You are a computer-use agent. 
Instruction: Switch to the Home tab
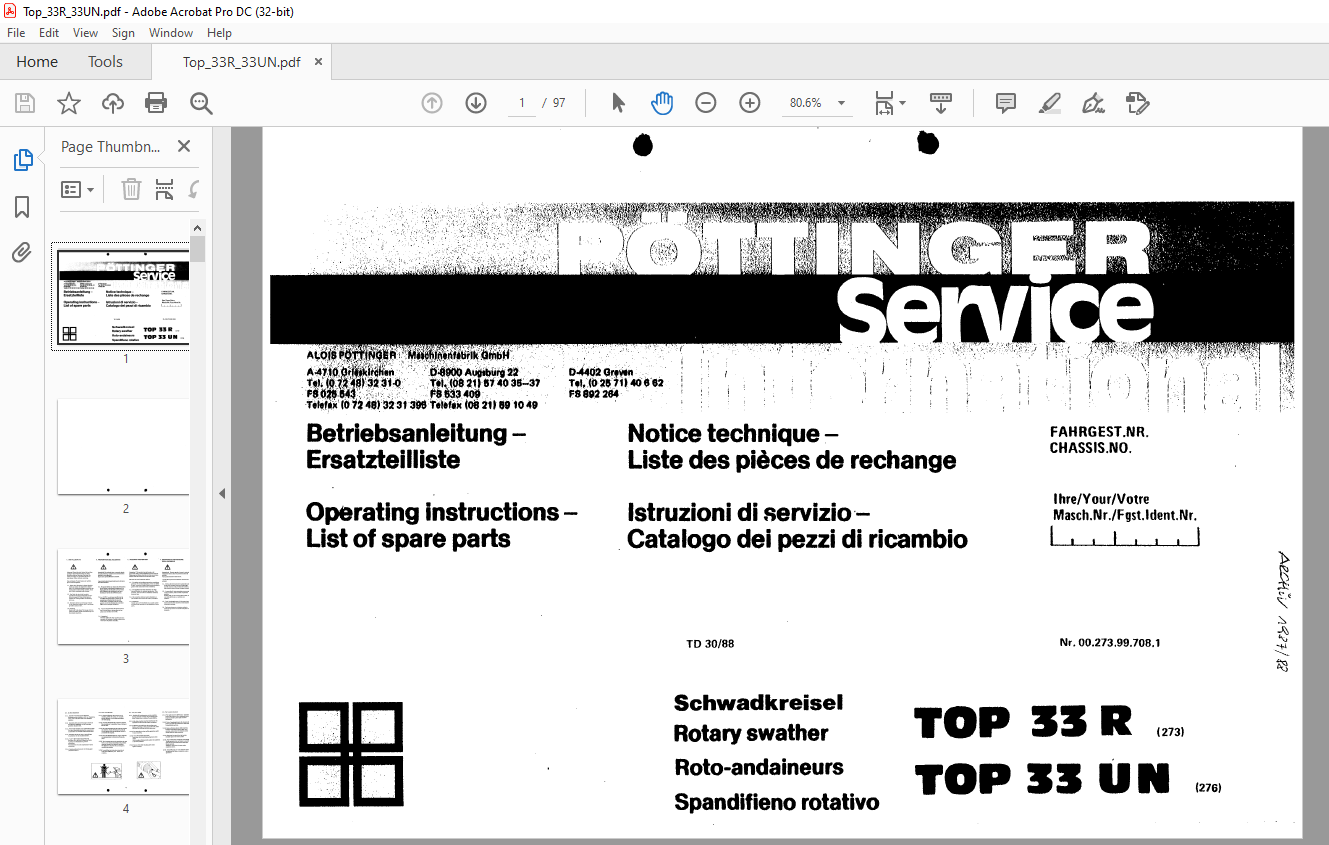point(37,62)
